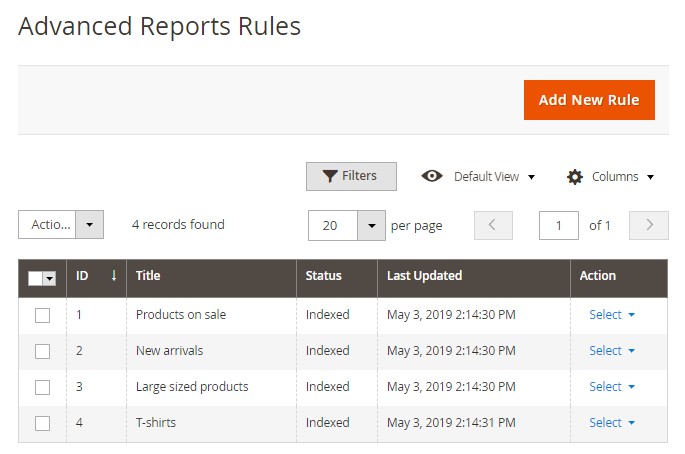Check the box for Products on sale
The width and height of the screenshot is (685, 454).
pyautogui.click(x=42, y=315)
